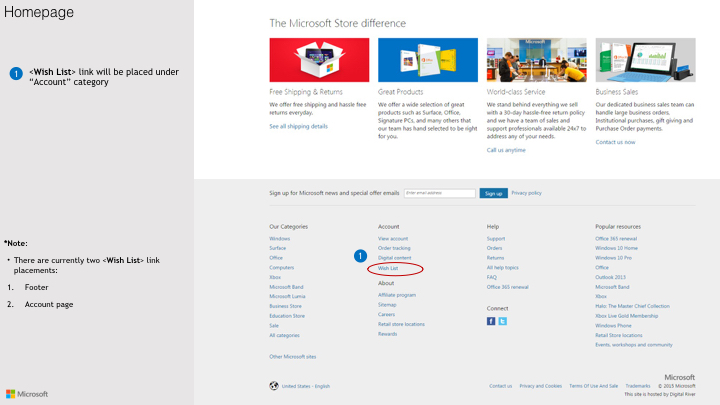720x405 pixels.
Task: Open Windows 10 Pro link
Action: pyautogui.click(x=613, y=258)
